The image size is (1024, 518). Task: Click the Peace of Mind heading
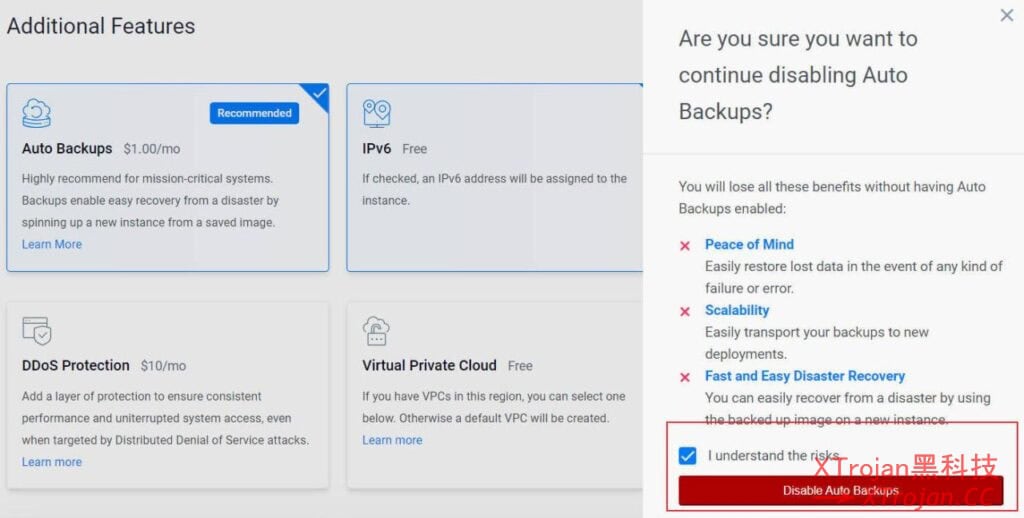click(x=749, y=244)
